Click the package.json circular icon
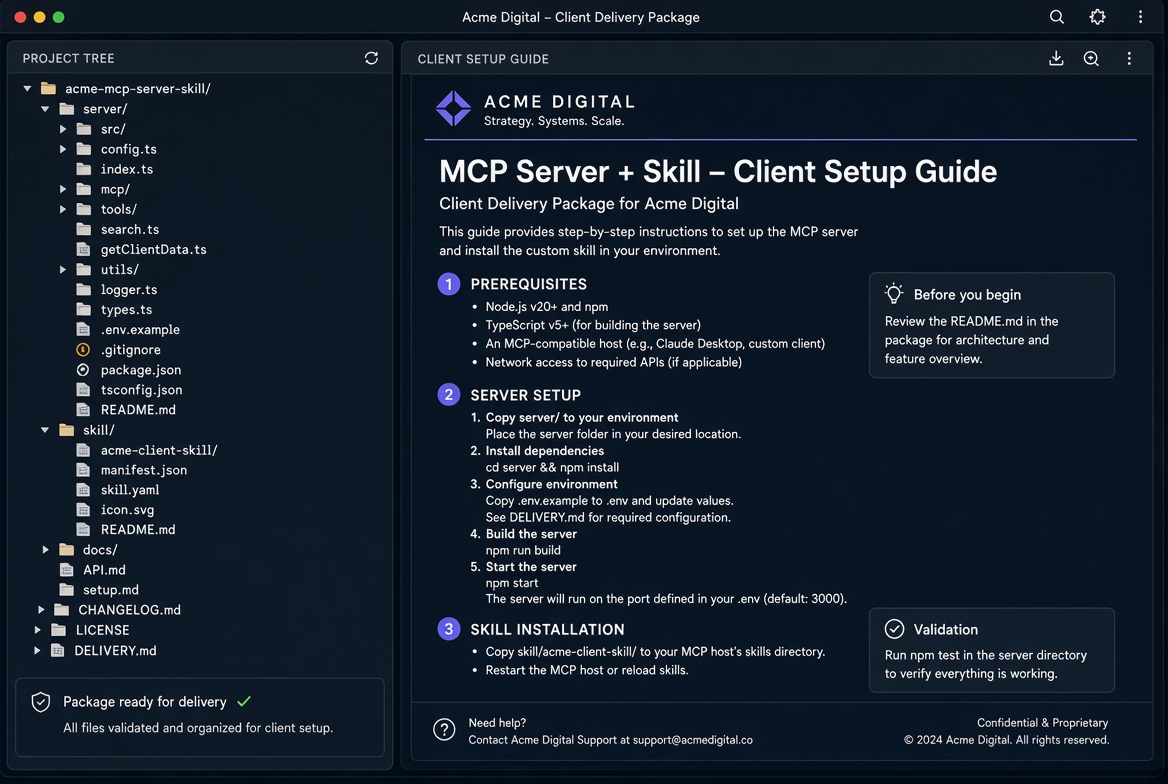The image size is (1168, 784). (x=83, y=370)
